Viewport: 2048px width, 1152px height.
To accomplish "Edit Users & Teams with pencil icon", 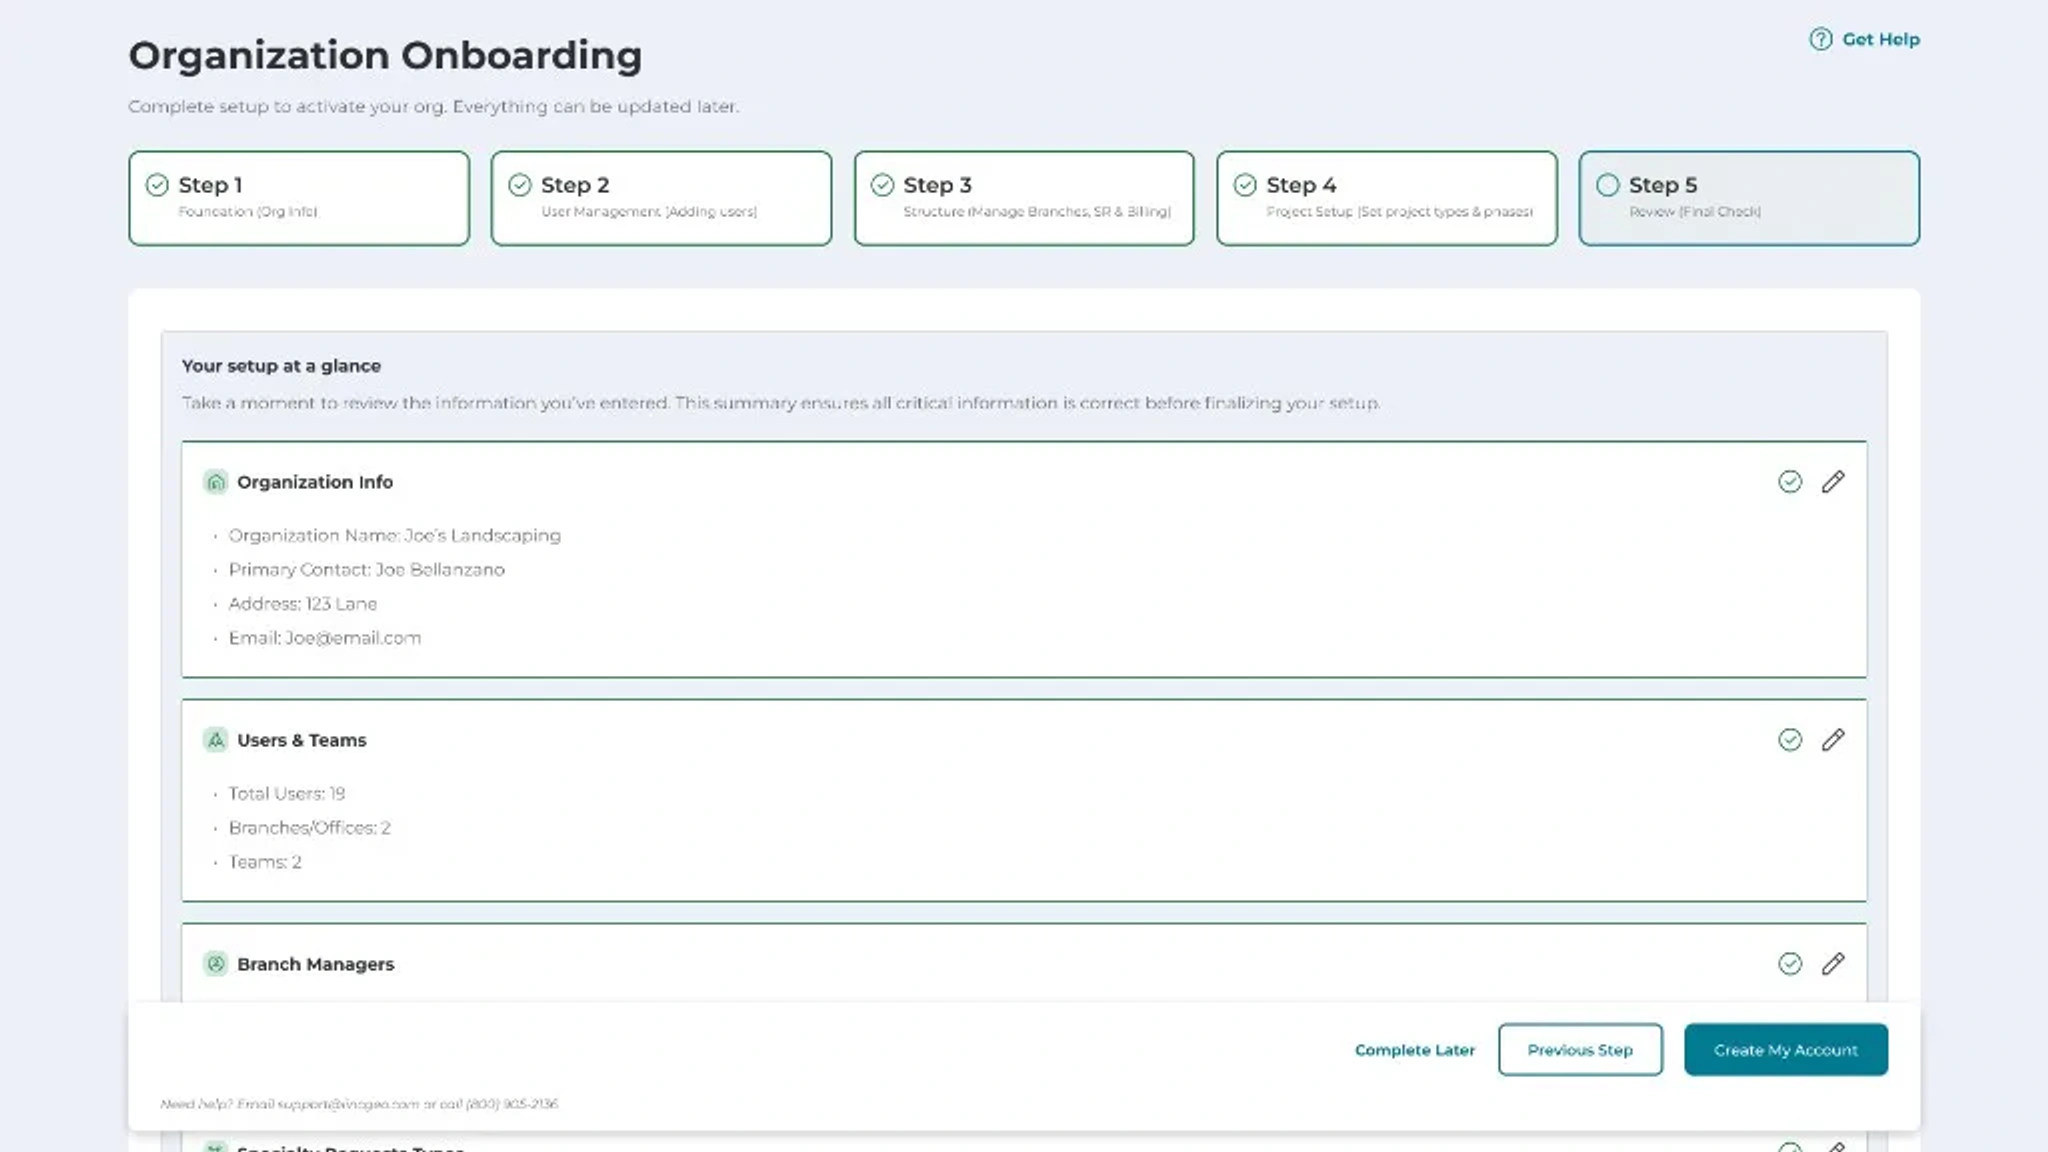I will (x=1833, y=740).
